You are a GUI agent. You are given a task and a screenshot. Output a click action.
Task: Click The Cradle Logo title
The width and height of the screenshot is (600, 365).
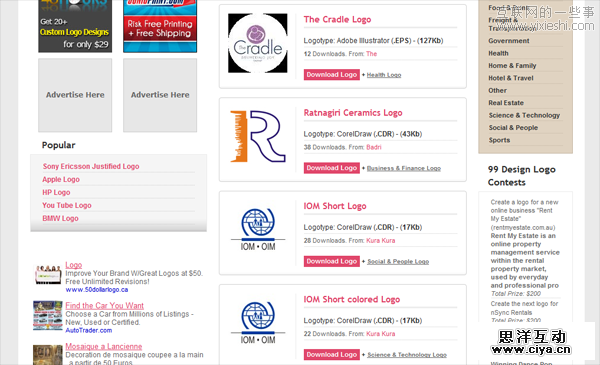click(337, 20)
